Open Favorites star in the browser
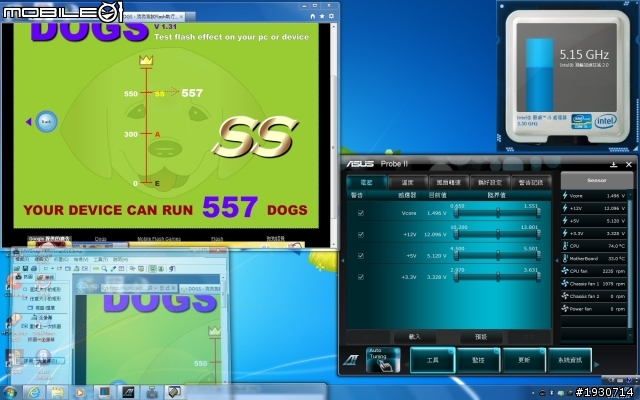The height and width of the screenshot is (400, 640). (x=322, y=16)
